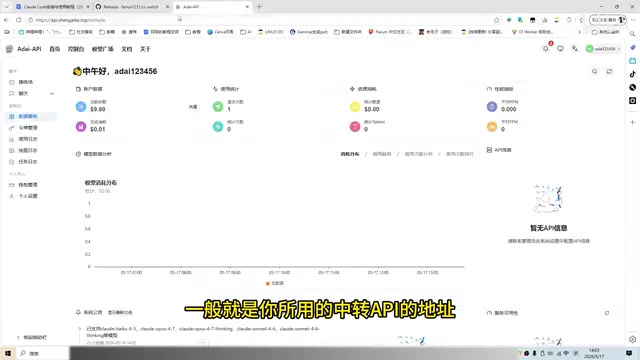Open the Canva bookmark

(220, 31)
